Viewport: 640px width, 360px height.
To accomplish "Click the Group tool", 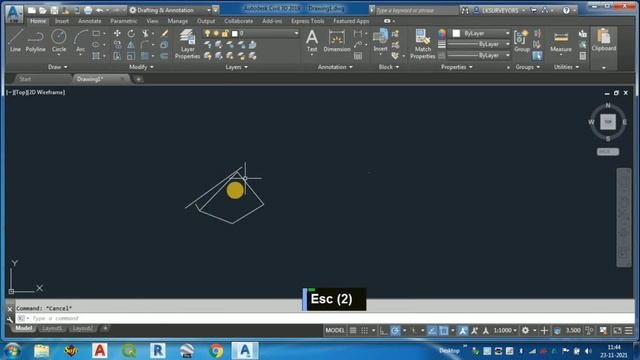I will coord(522,41).
